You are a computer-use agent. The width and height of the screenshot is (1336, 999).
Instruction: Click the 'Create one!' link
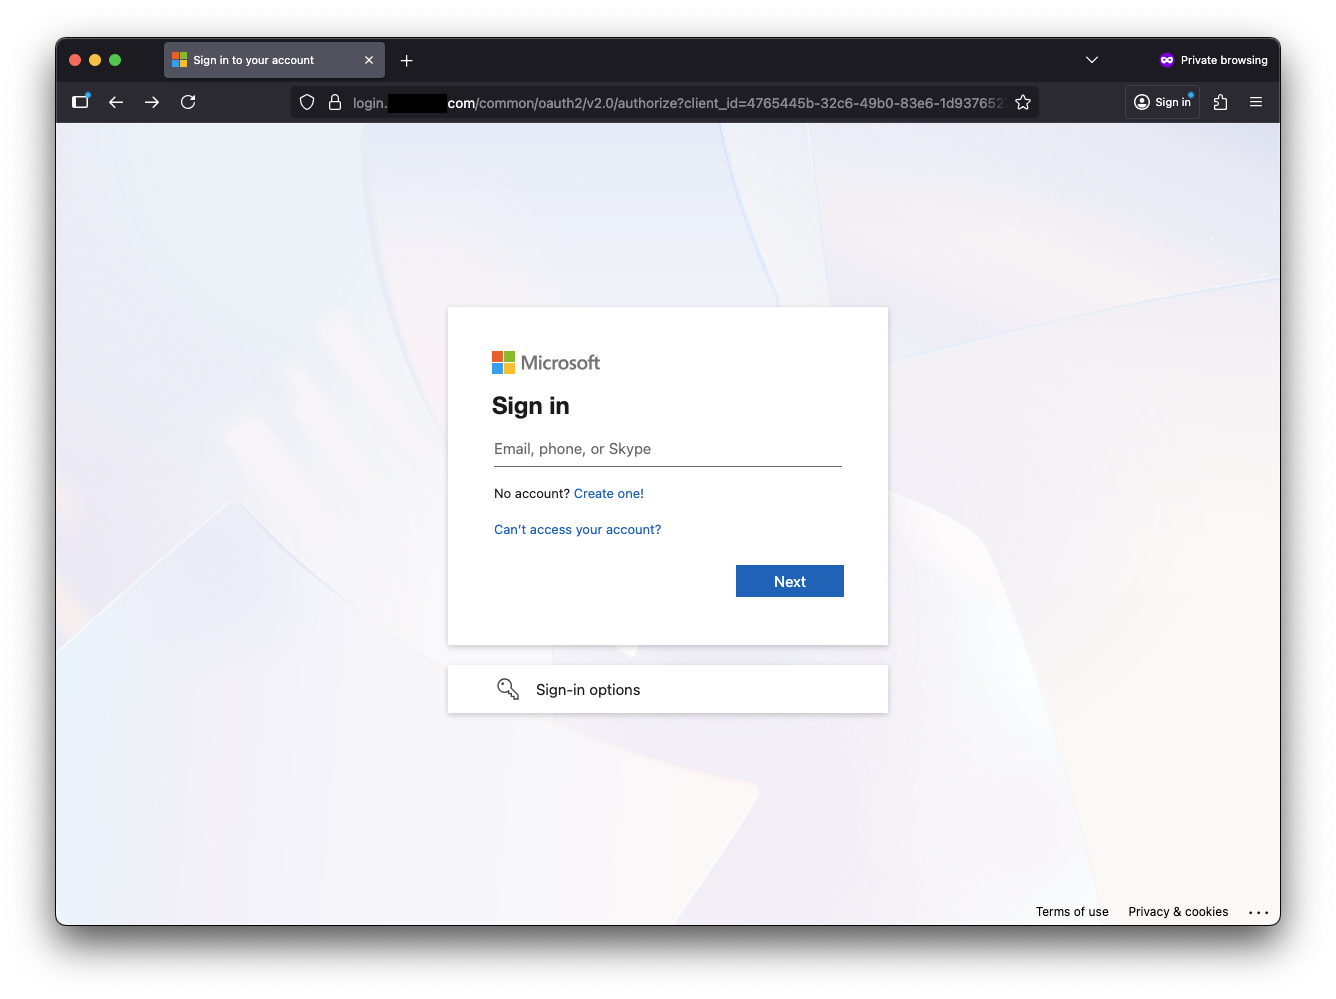608,494
